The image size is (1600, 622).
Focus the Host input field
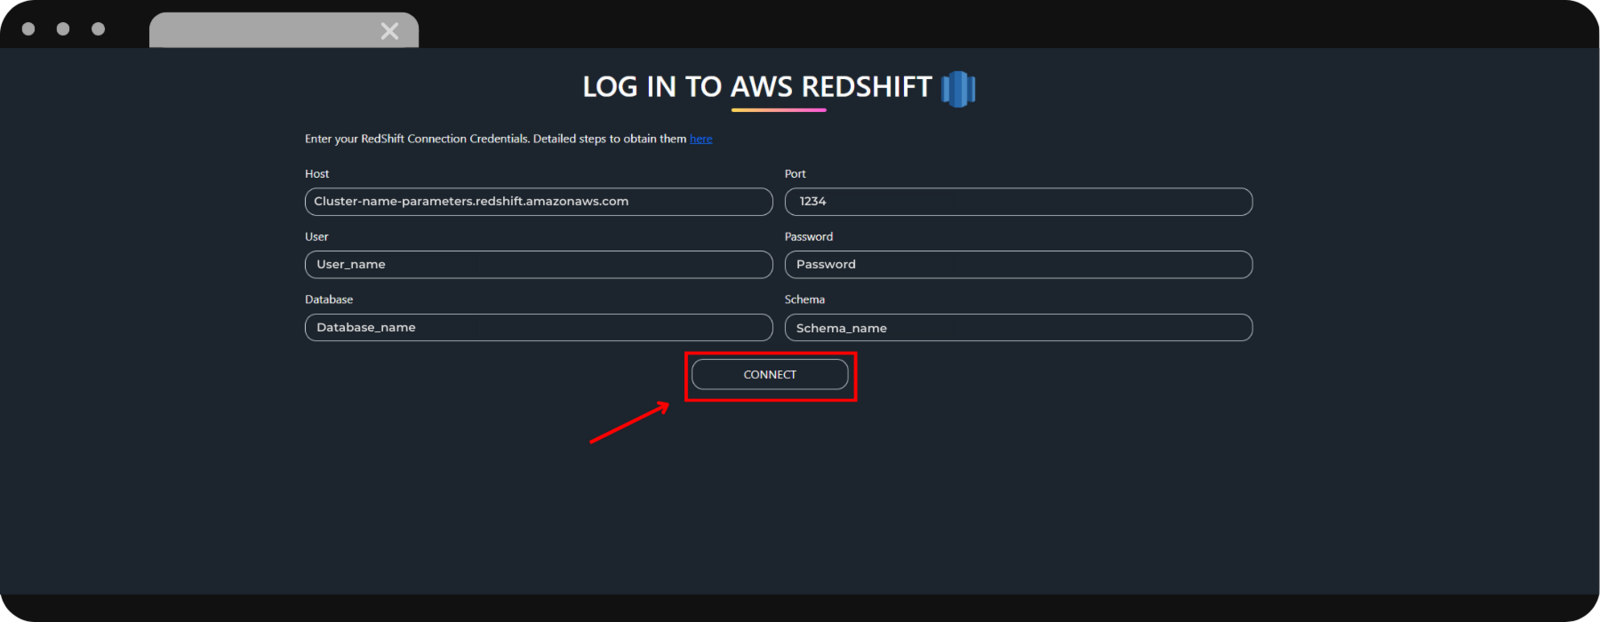[538, 202]
